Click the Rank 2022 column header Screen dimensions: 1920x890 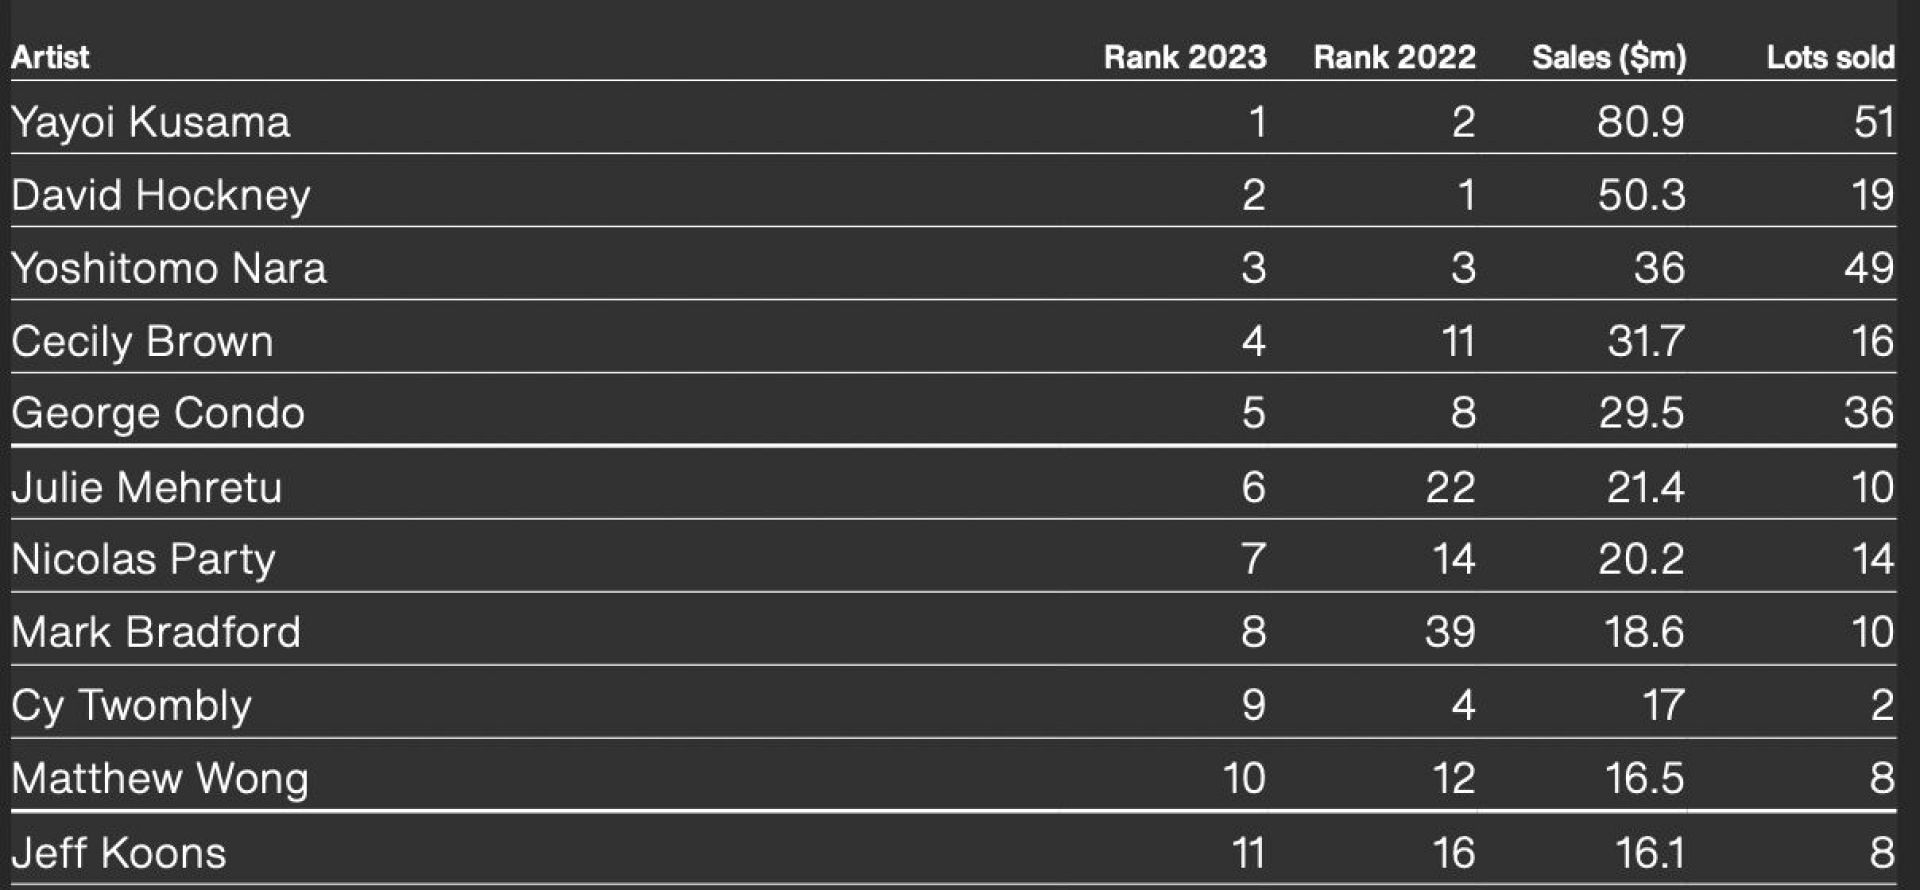[x=1394, y=57]
